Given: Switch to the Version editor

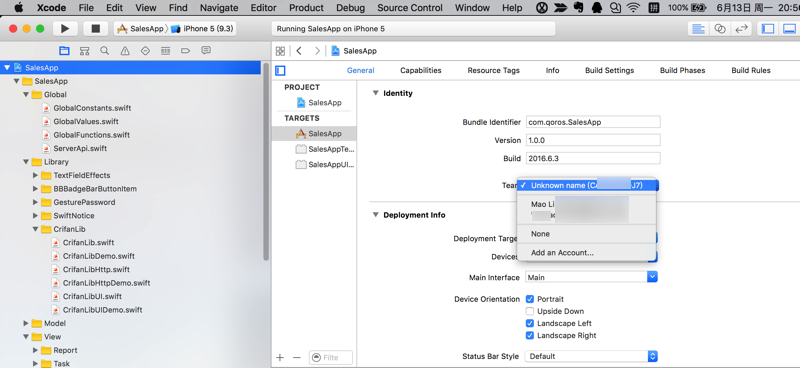Looking at the screenshot, I should click(741, 29).
